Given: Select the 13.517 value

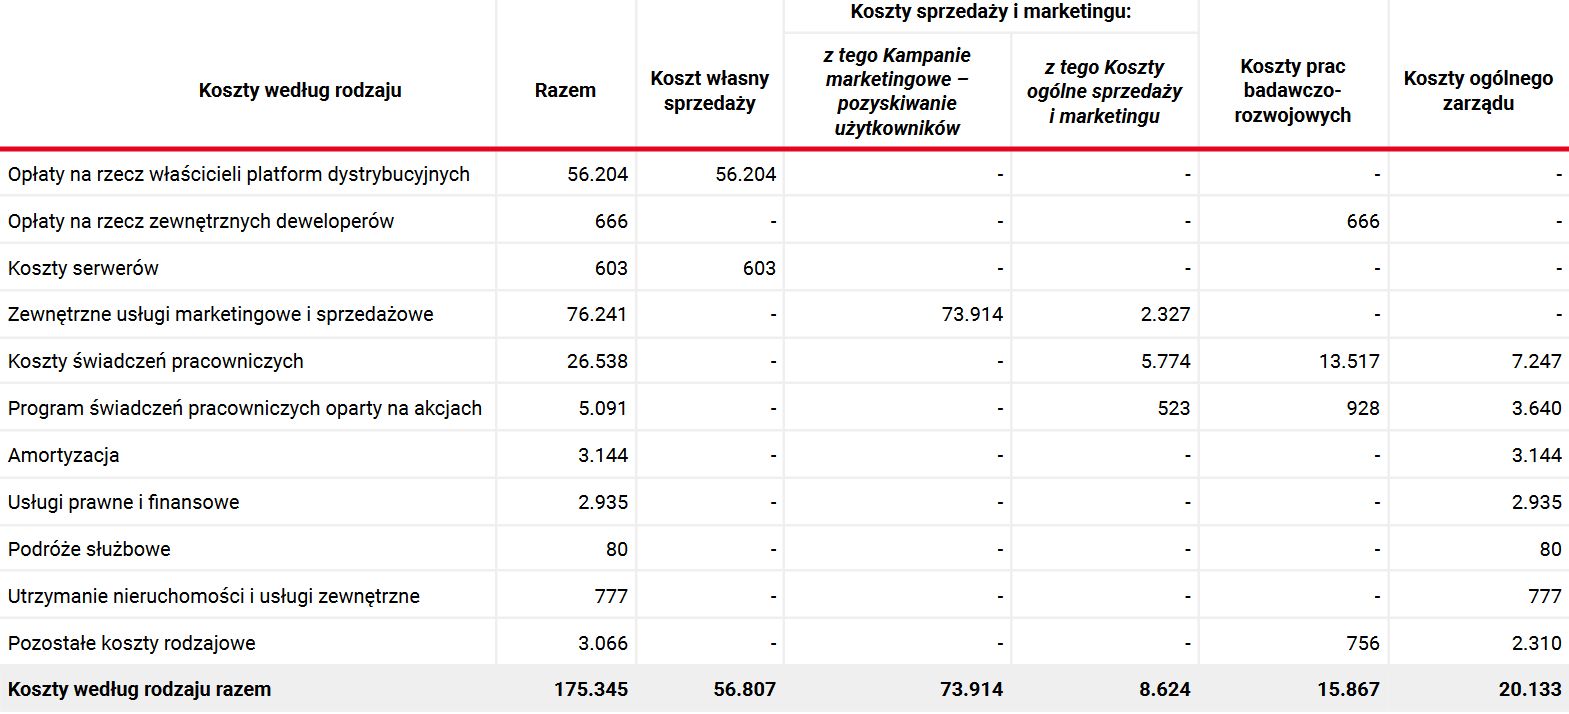Looking at the screenshot, I should tap(1349, 361).
